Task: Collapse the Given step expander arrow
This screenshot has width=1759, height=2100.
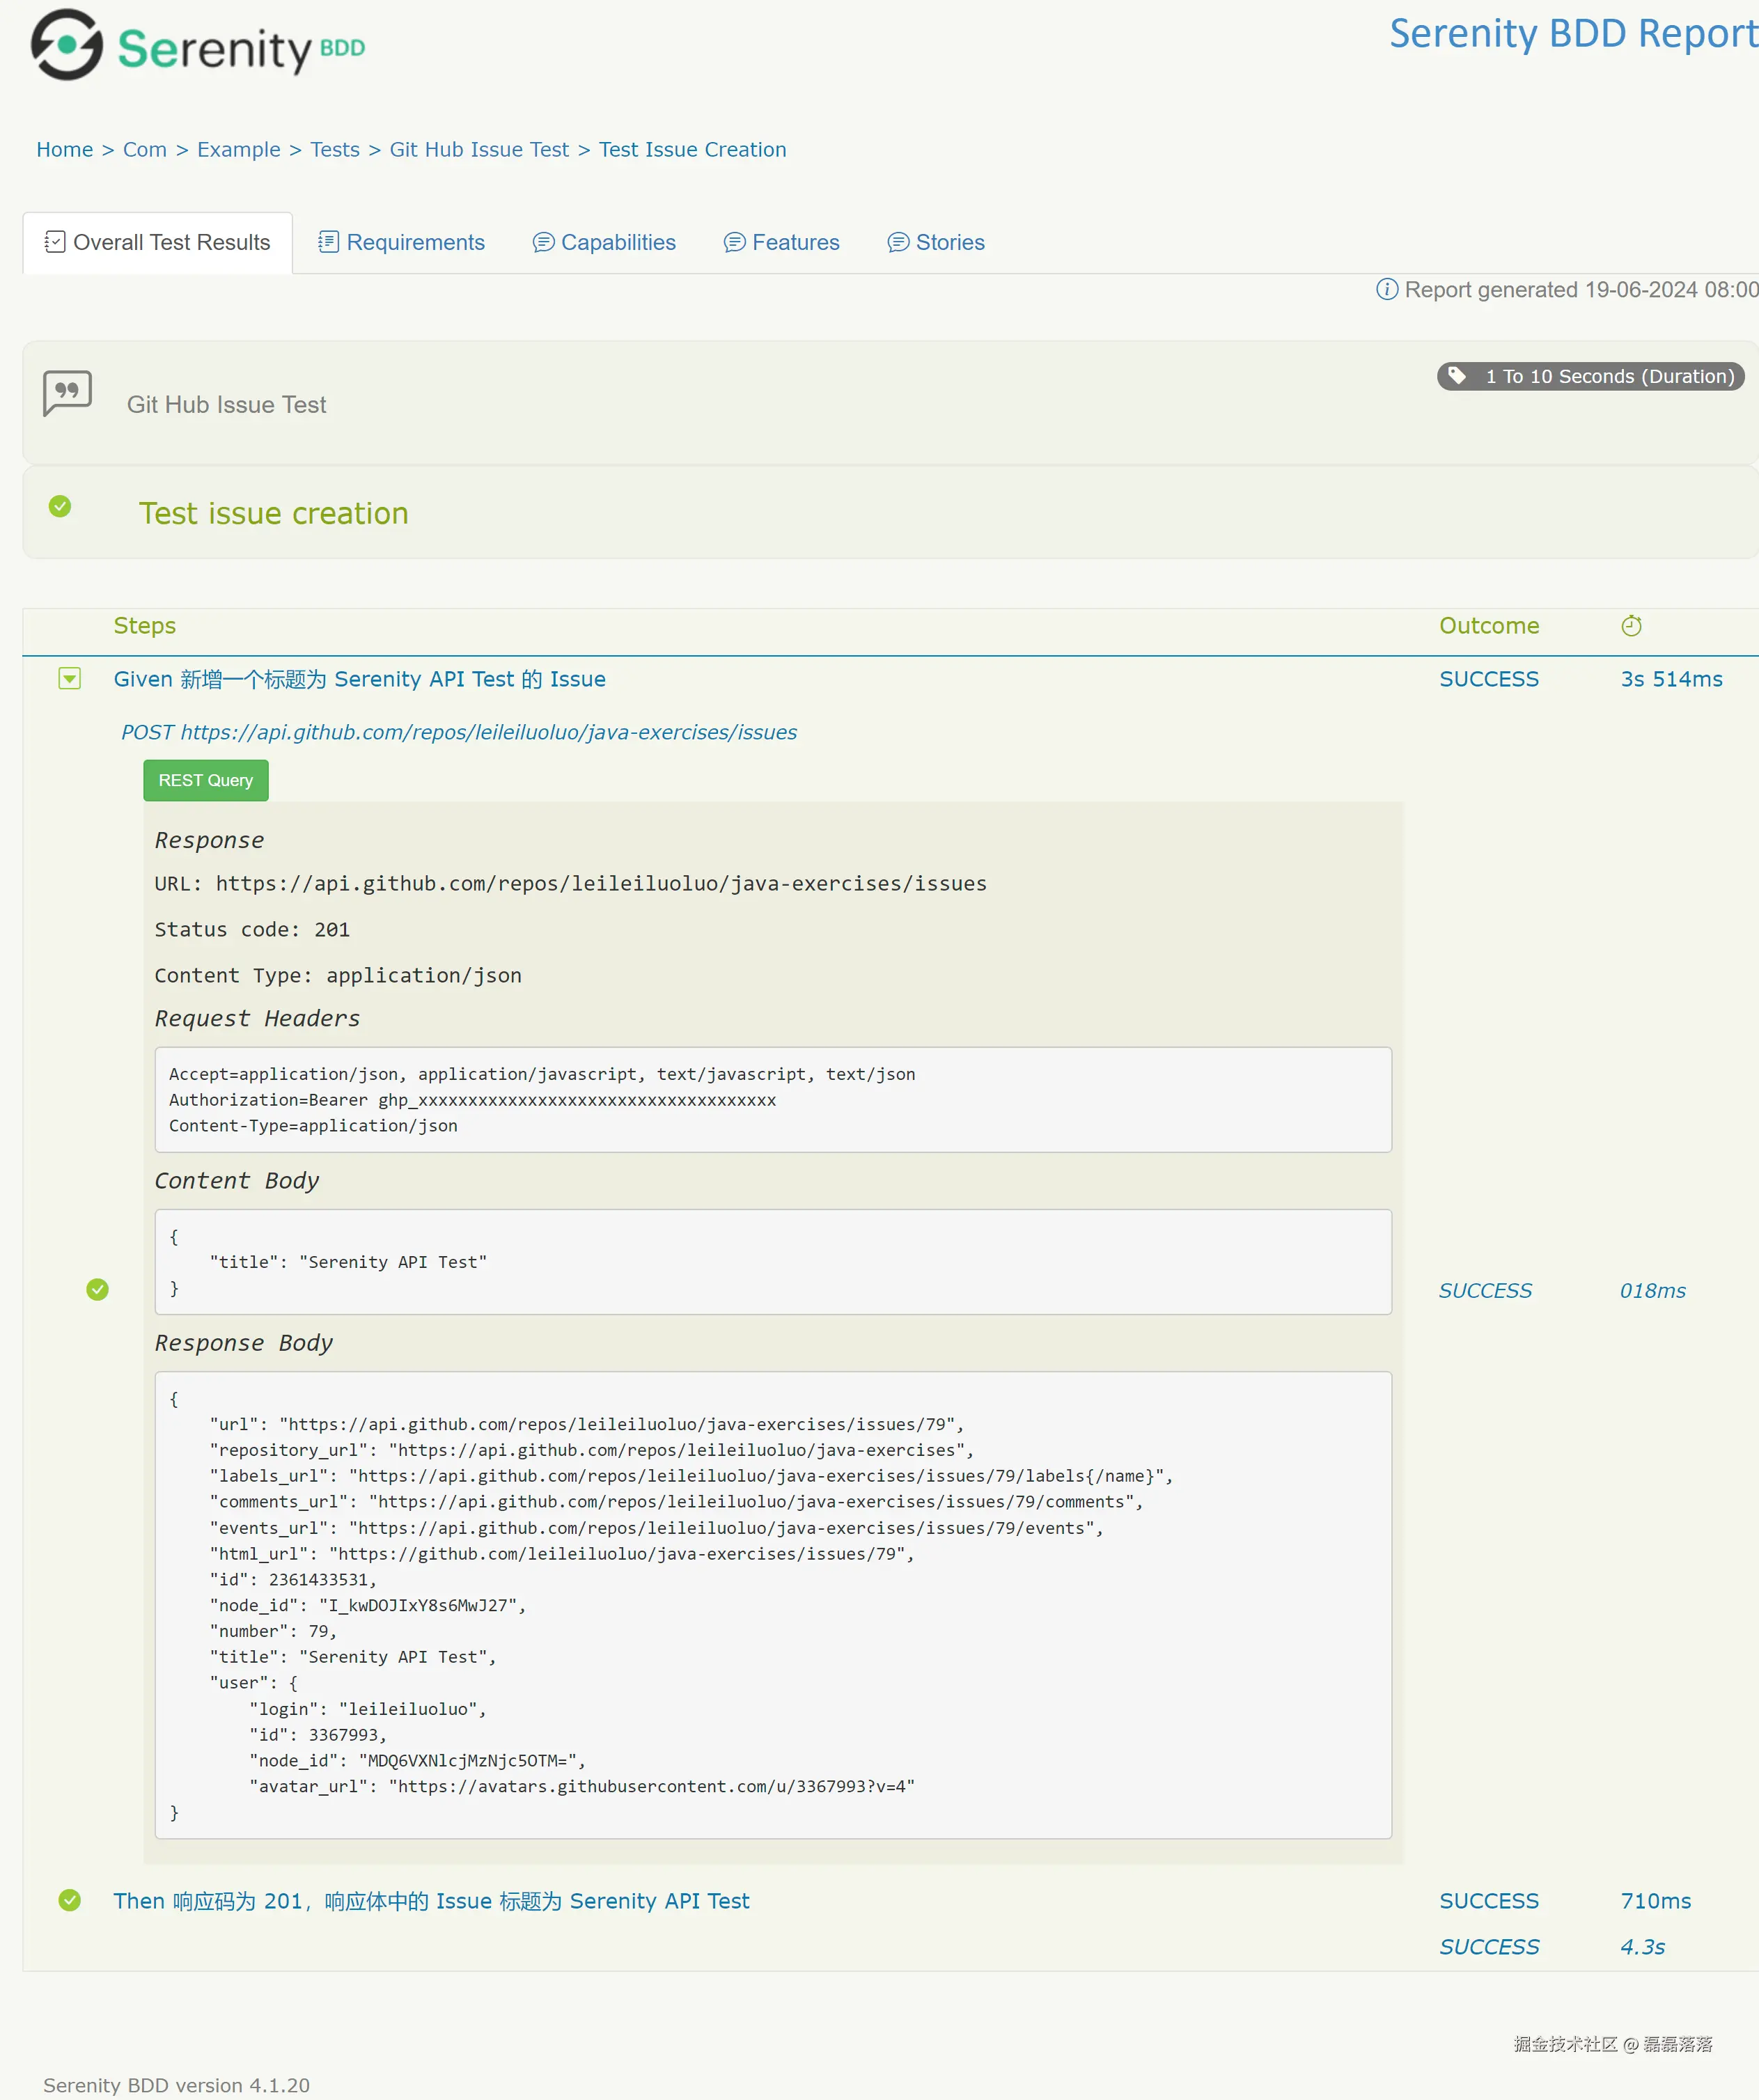Action: tap(69, 679)
